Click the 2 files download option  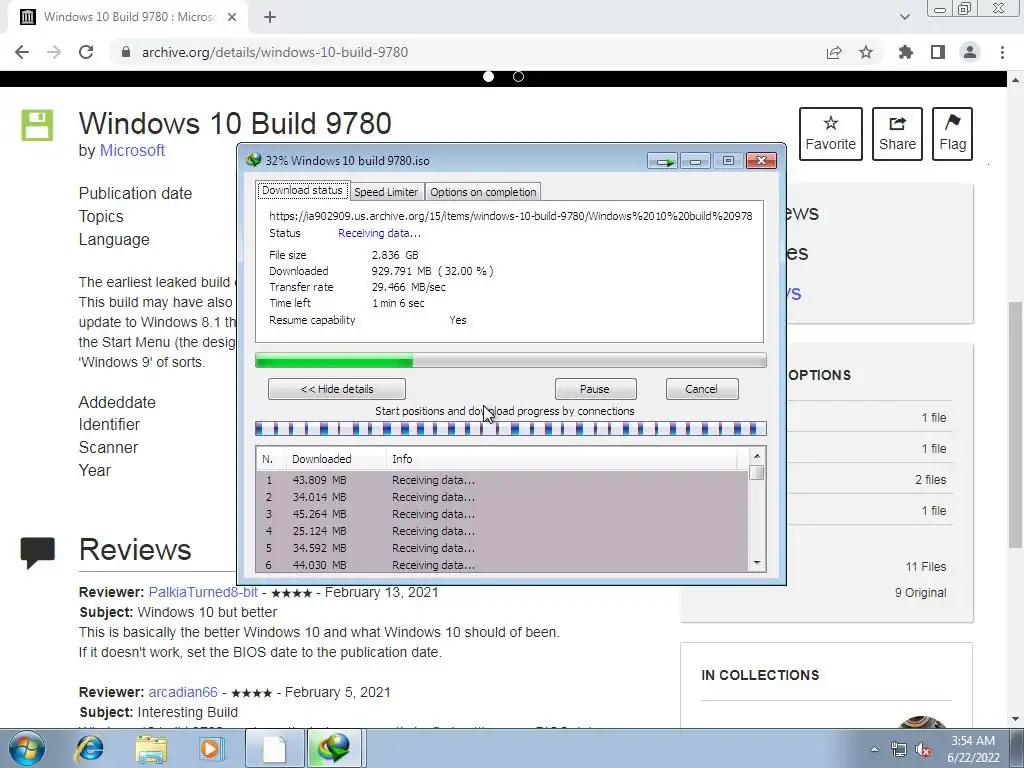tap(931, 479)
